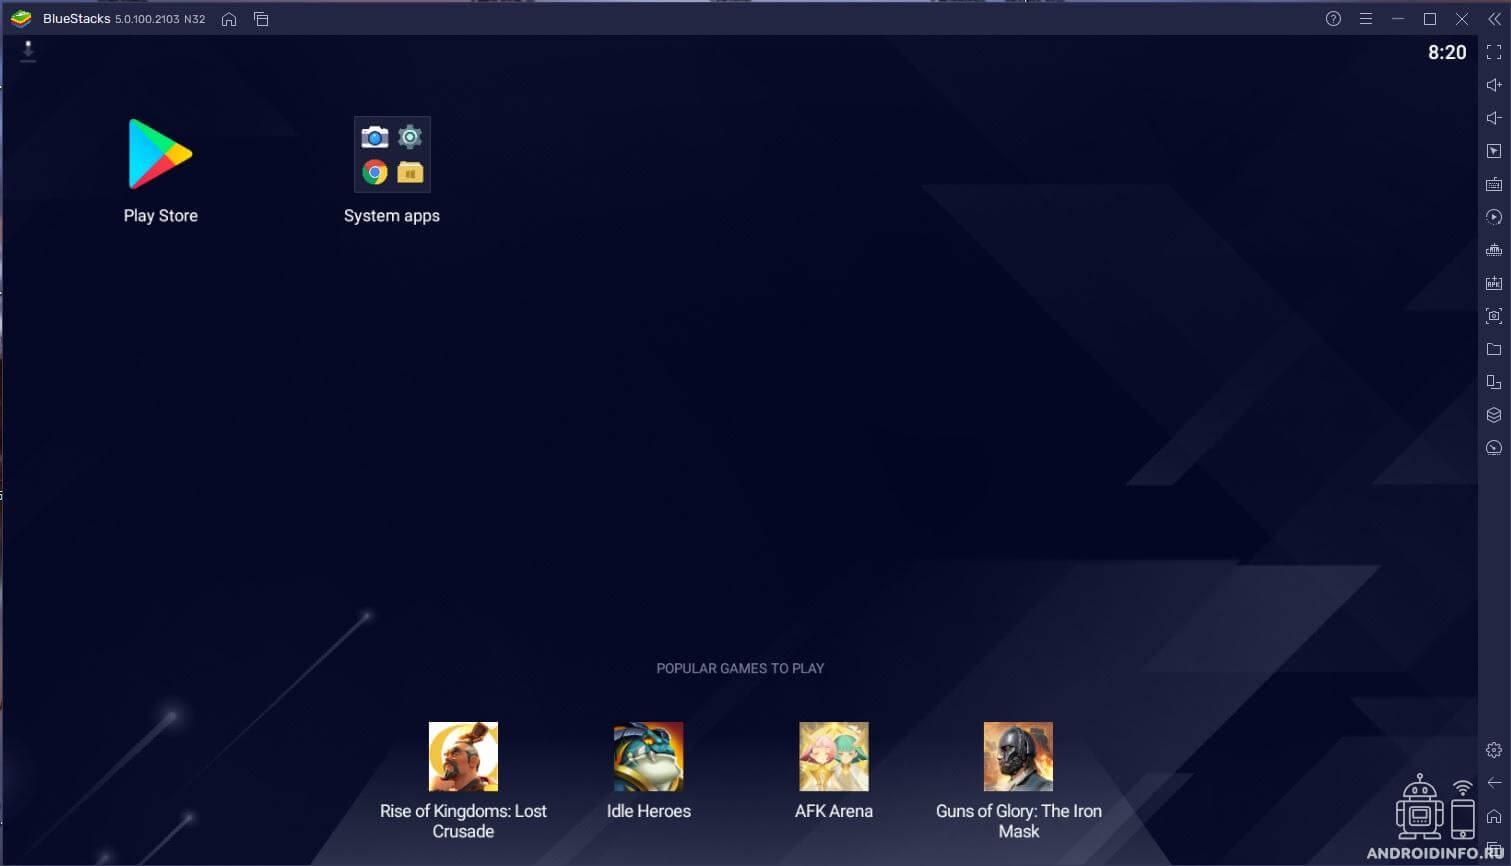
Task: Click the volume up icon in sidebar
Action: pos(1494,85)
